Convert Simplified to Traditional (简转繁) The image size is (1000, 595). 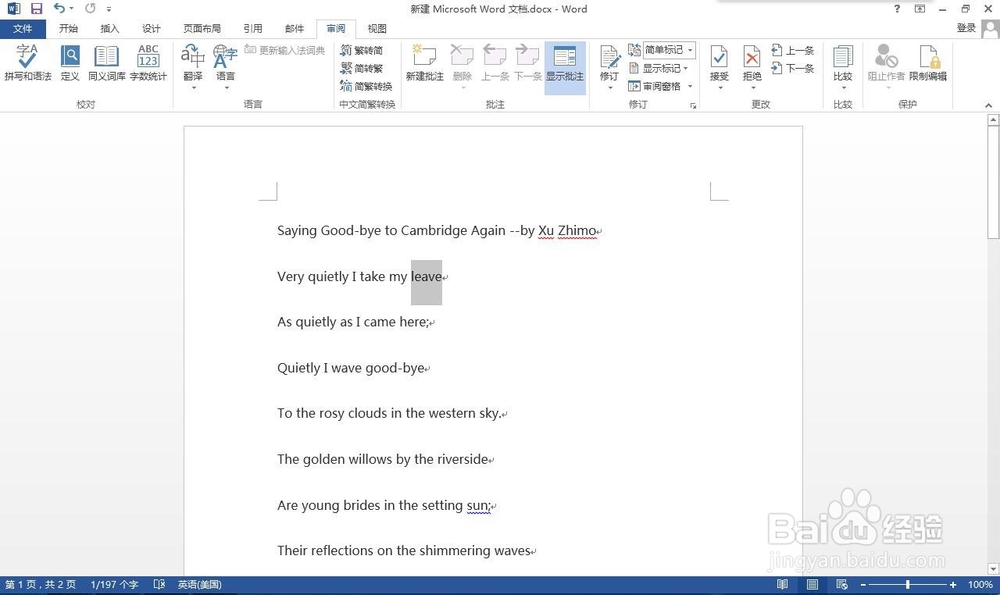361,68
